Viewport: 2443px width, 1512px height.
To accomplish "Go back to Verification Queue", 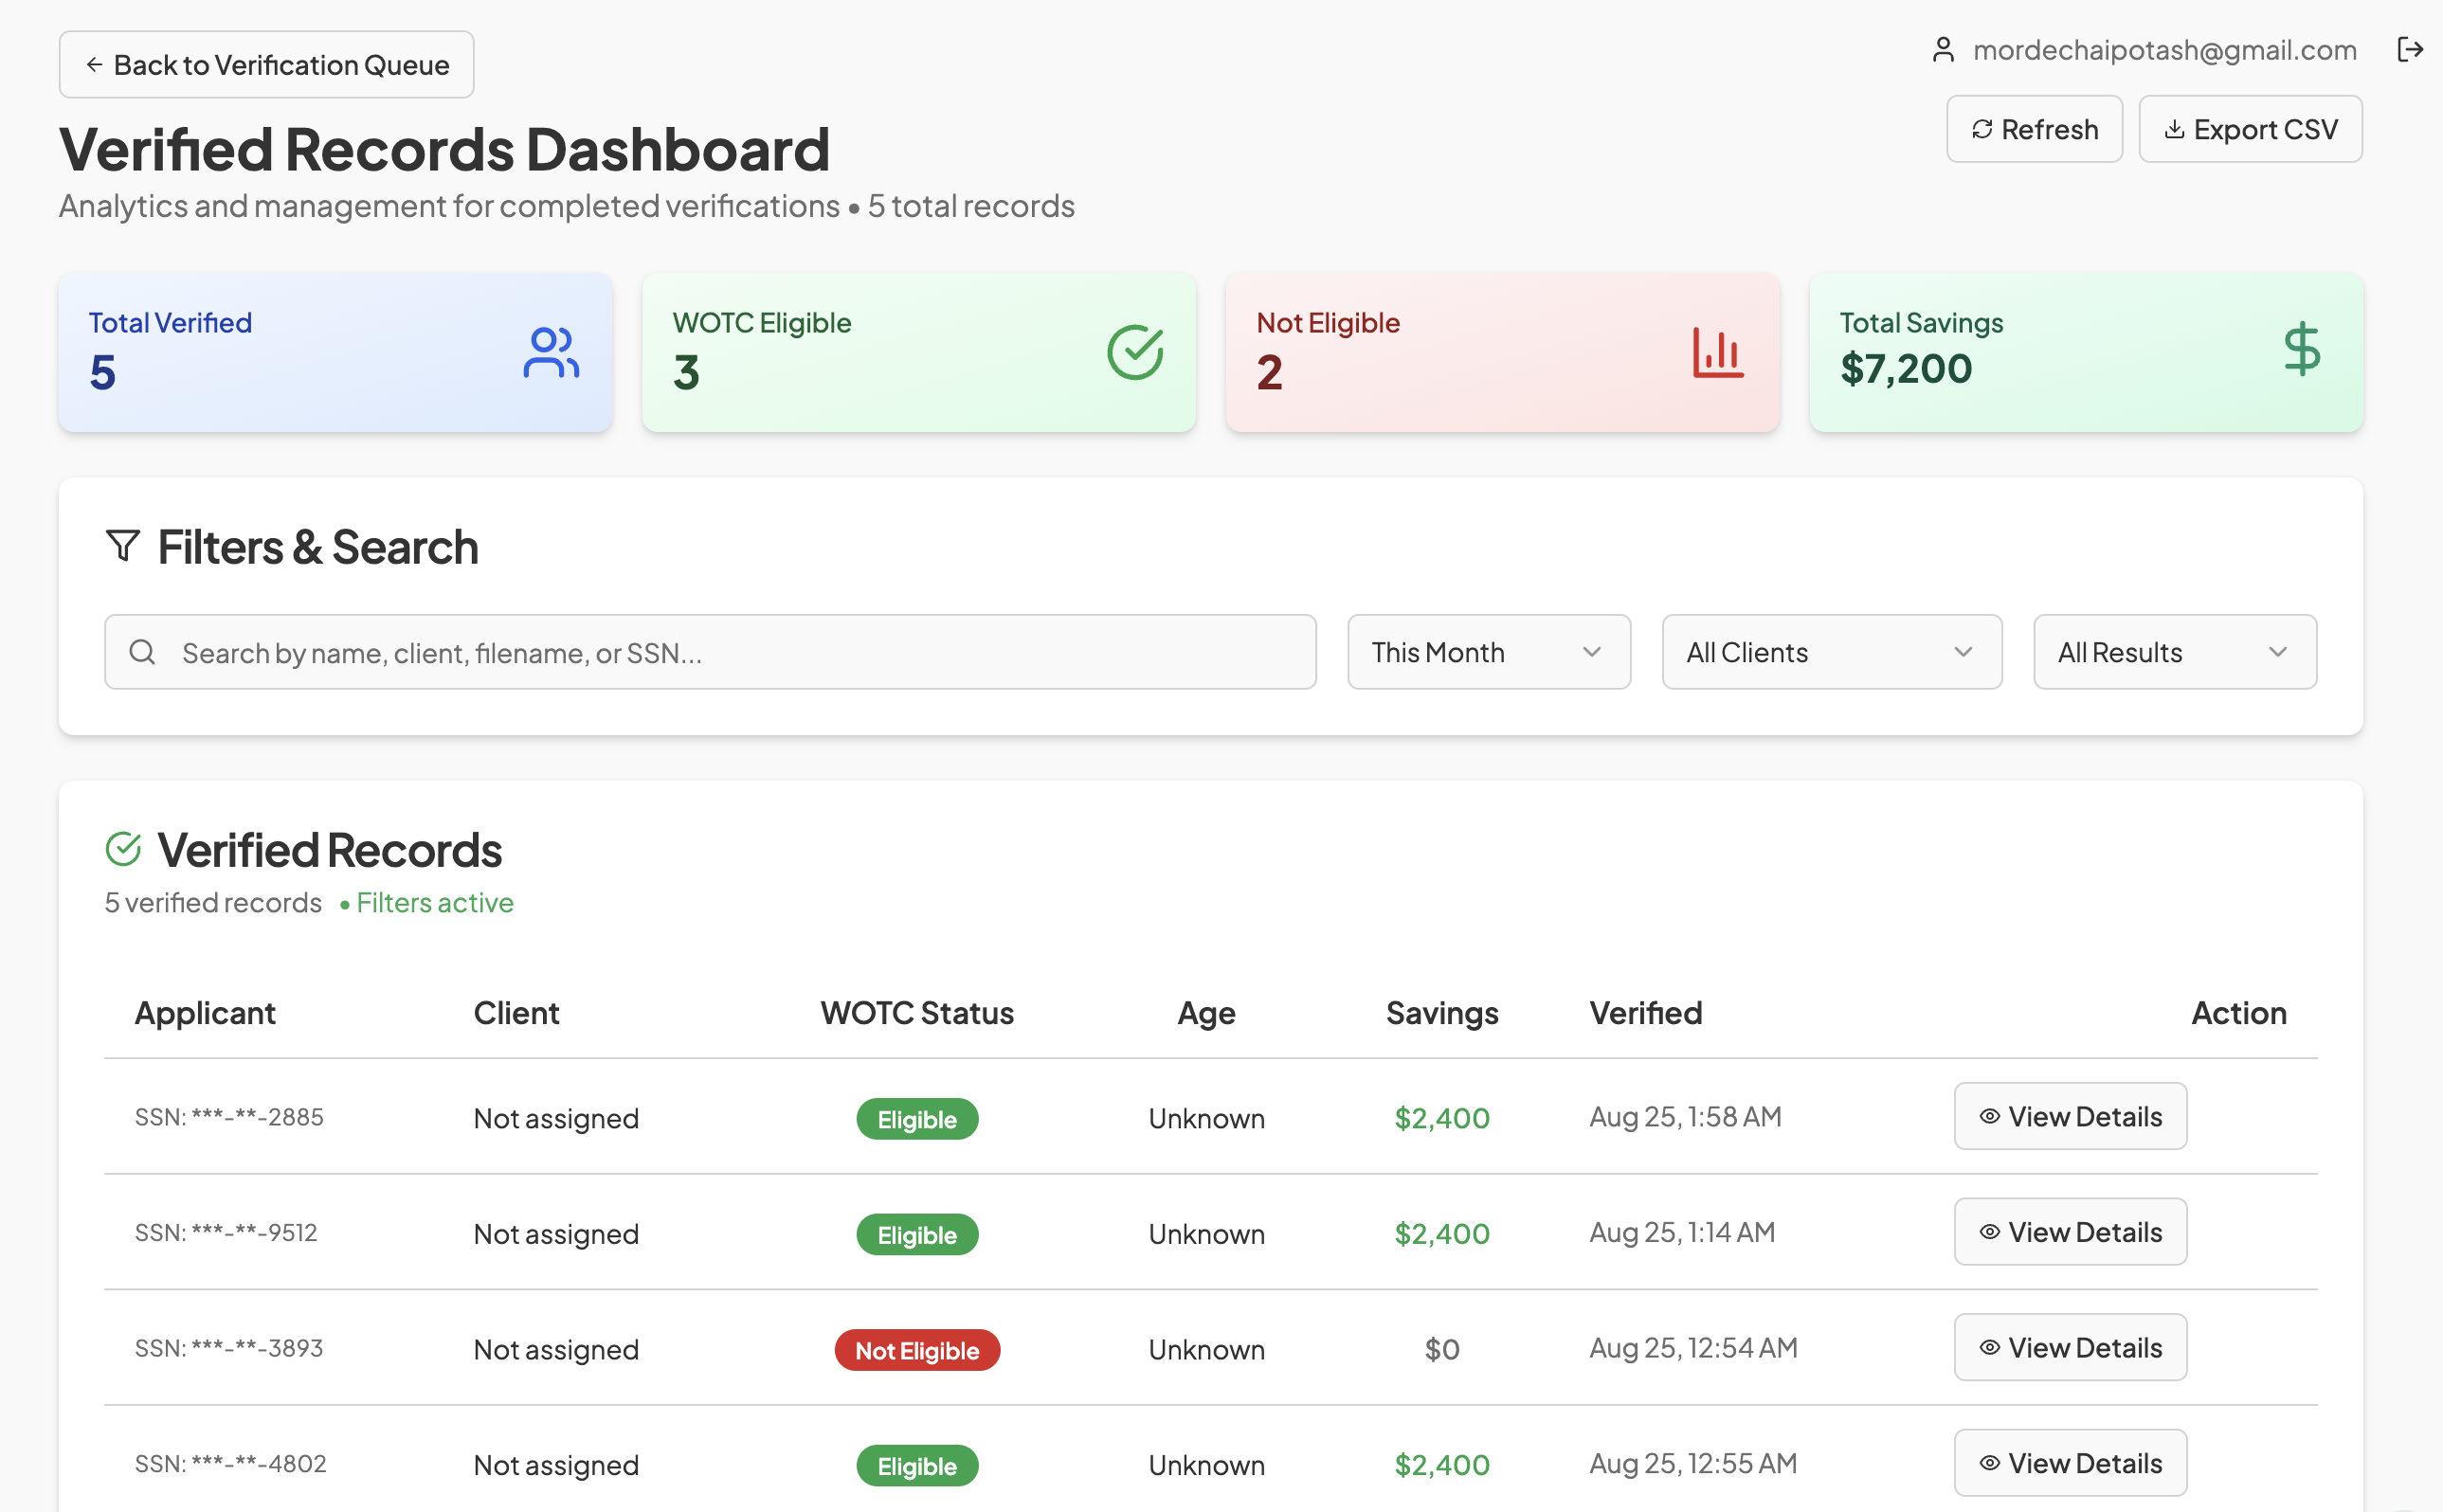I will pyautogui.click(x=266, y=65).
